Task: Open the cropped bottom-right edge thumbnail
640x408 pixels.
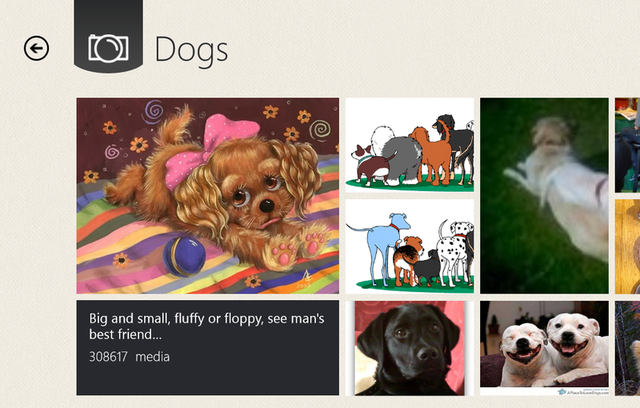Action: click(627, 348)
